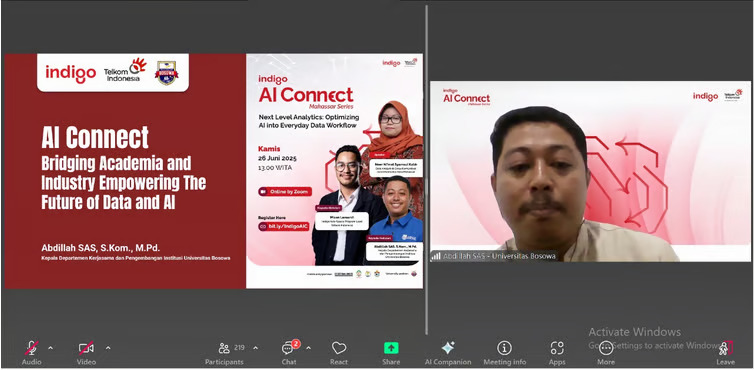The image size is (754, 370).
Task: Turn on camera with the Video button
Action: point(86,352)
